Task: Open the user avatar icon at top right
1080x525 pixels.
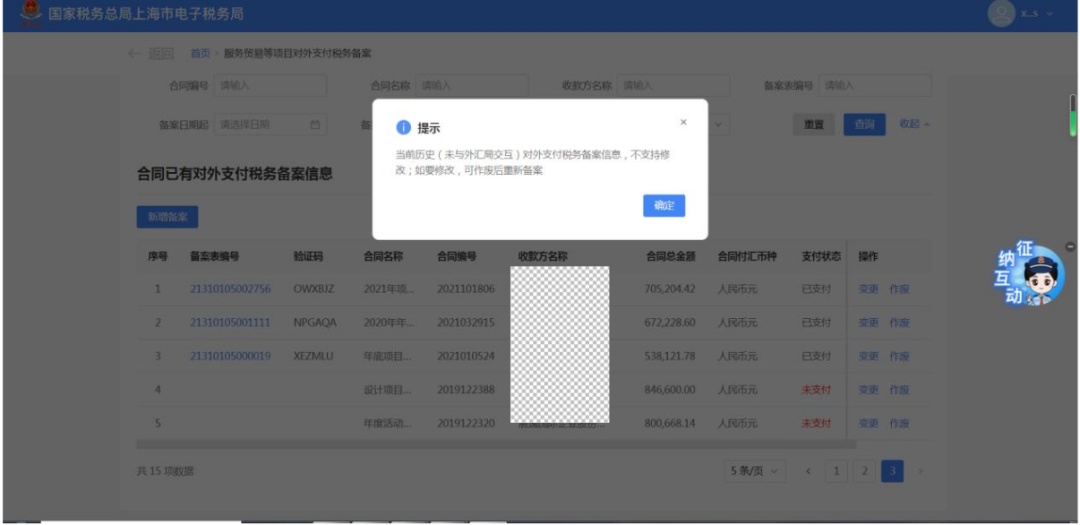Action: click(x=1001, y=14)
